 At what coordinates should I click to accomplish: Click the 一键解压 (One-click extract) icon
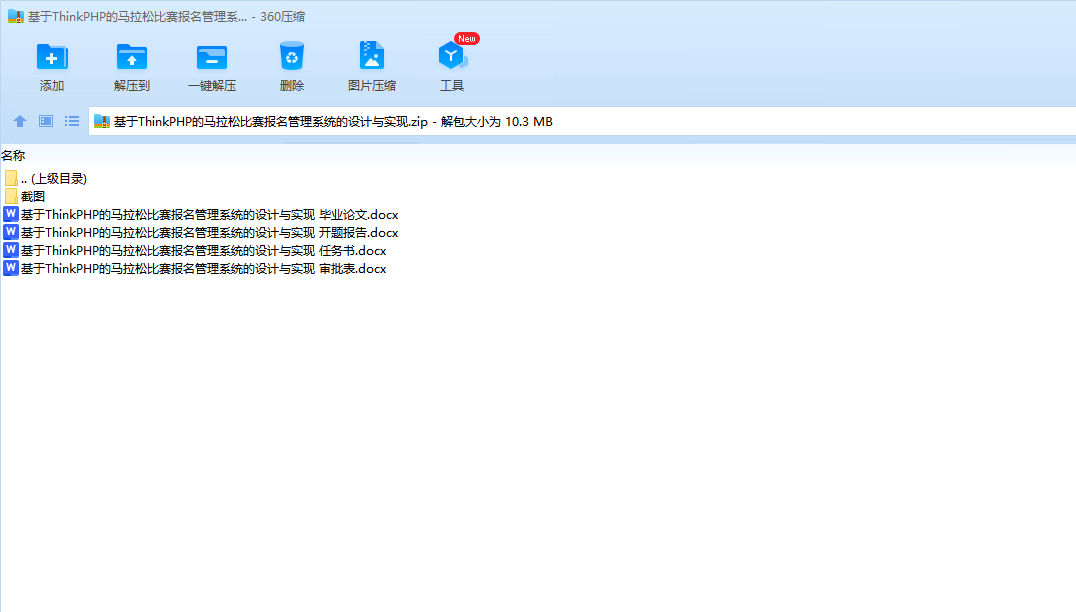211,57
